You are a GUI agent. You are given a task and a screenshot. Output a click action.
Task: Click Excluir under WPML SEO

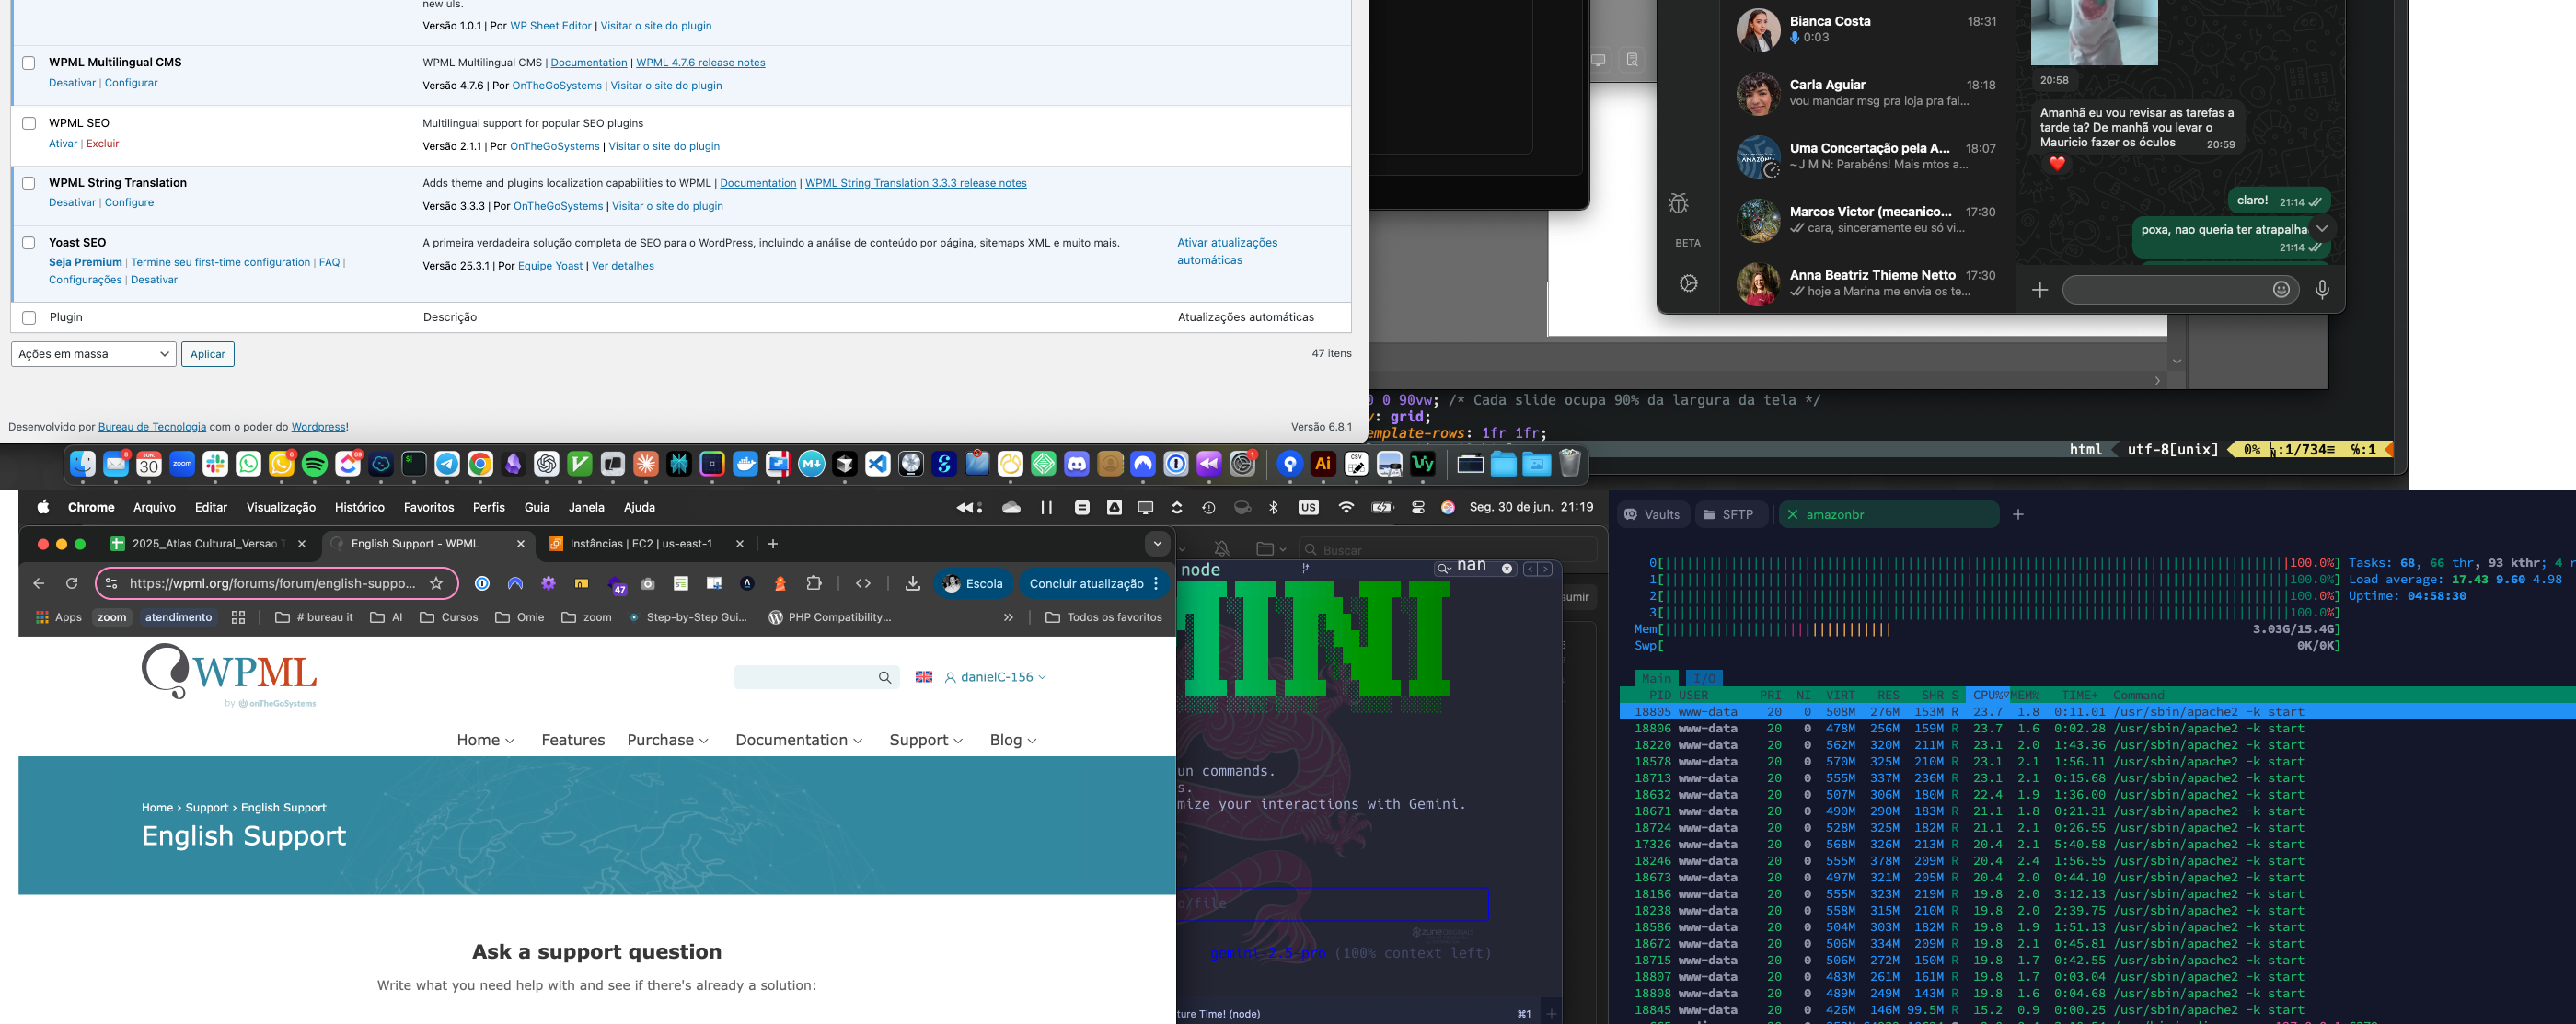coord(102,143)
